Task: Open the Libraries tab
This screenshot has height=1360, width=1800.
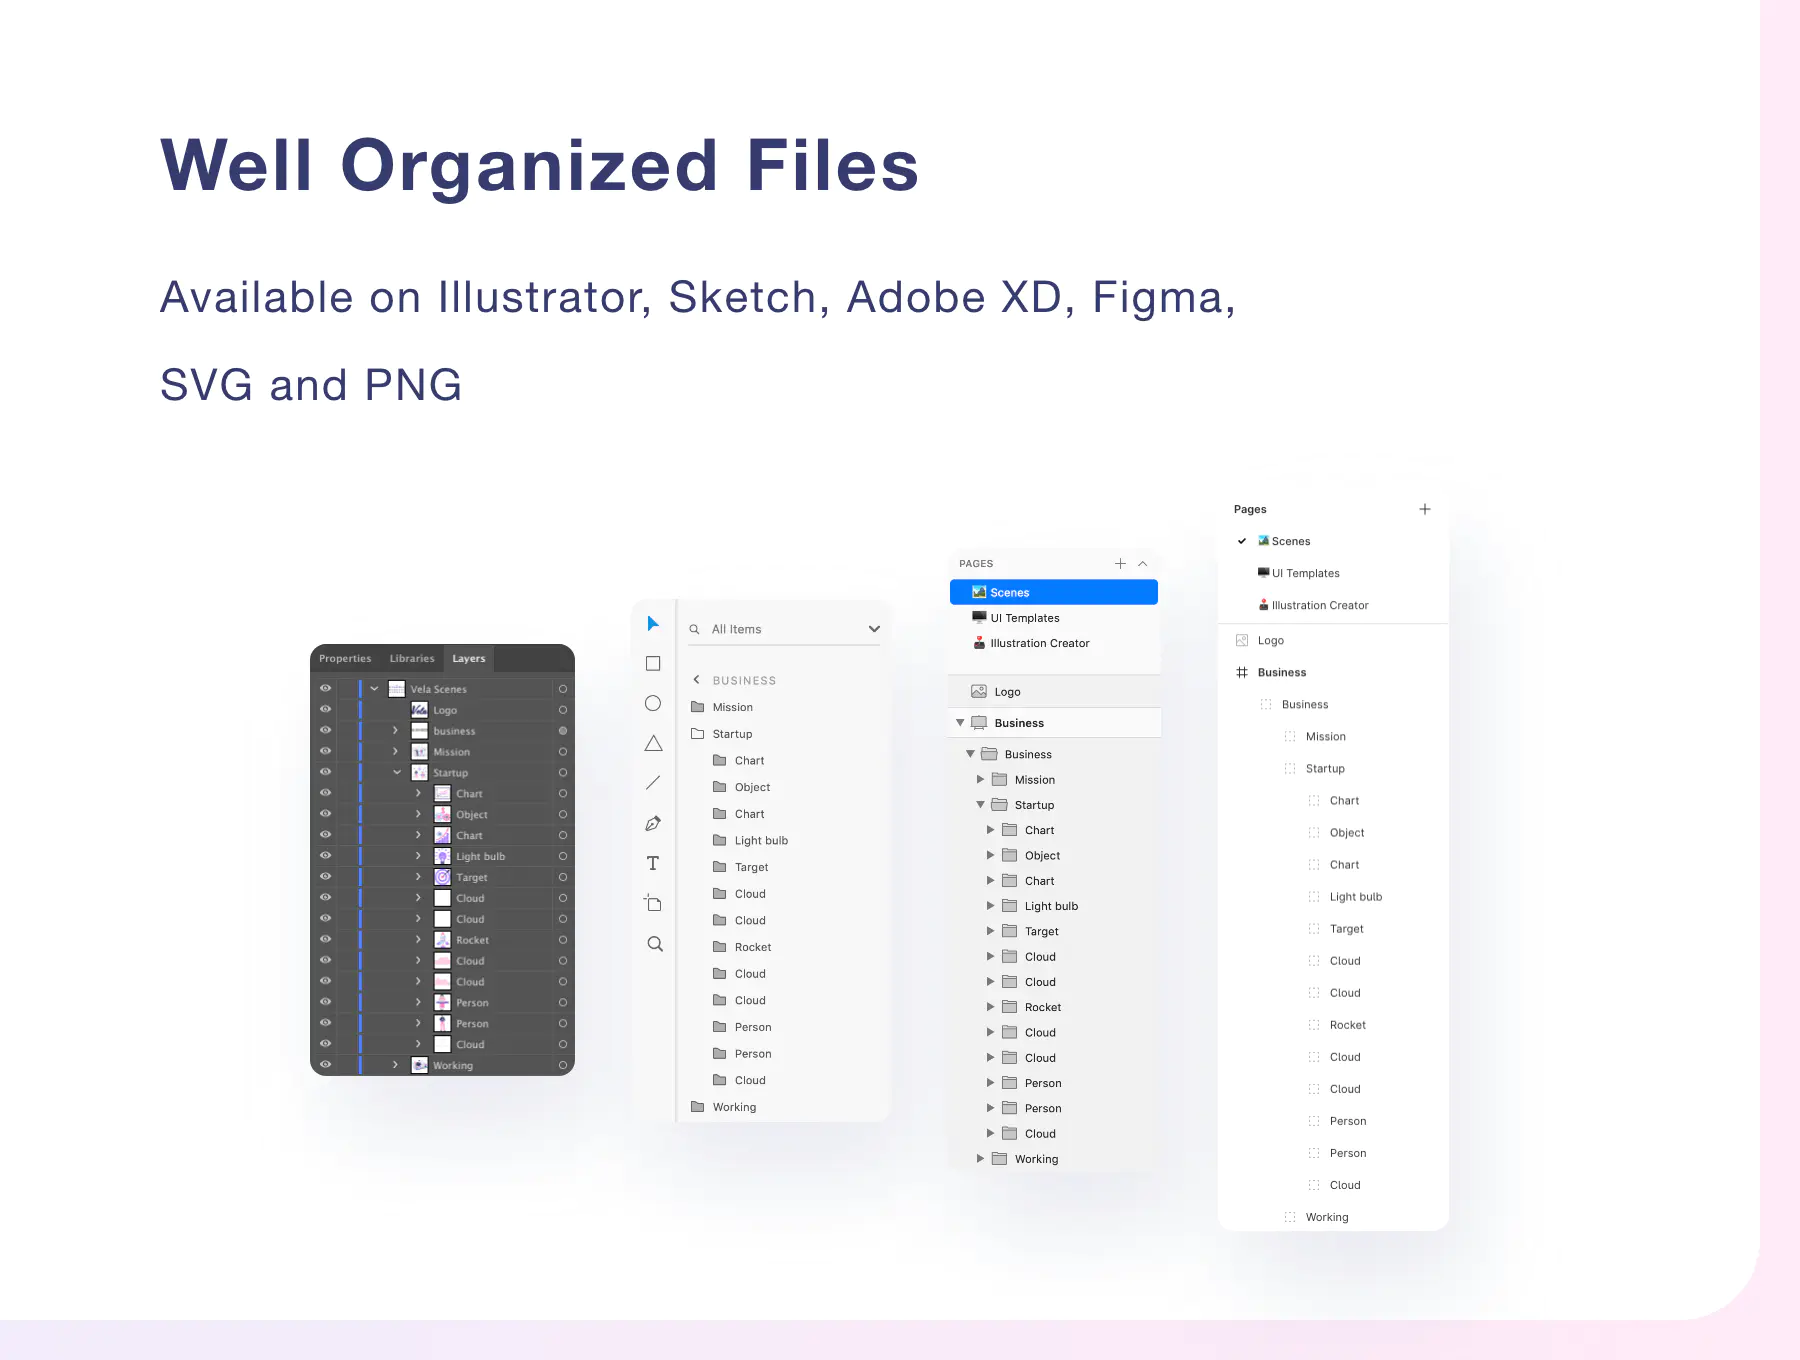Action: (412, 659)
